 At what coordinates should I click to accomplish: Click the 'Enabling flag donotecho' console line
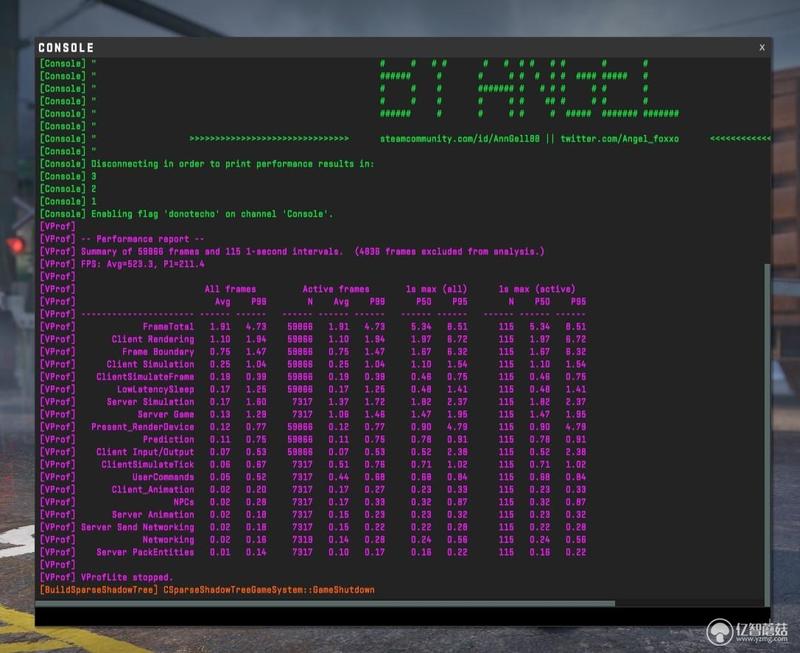pos(186,214)
